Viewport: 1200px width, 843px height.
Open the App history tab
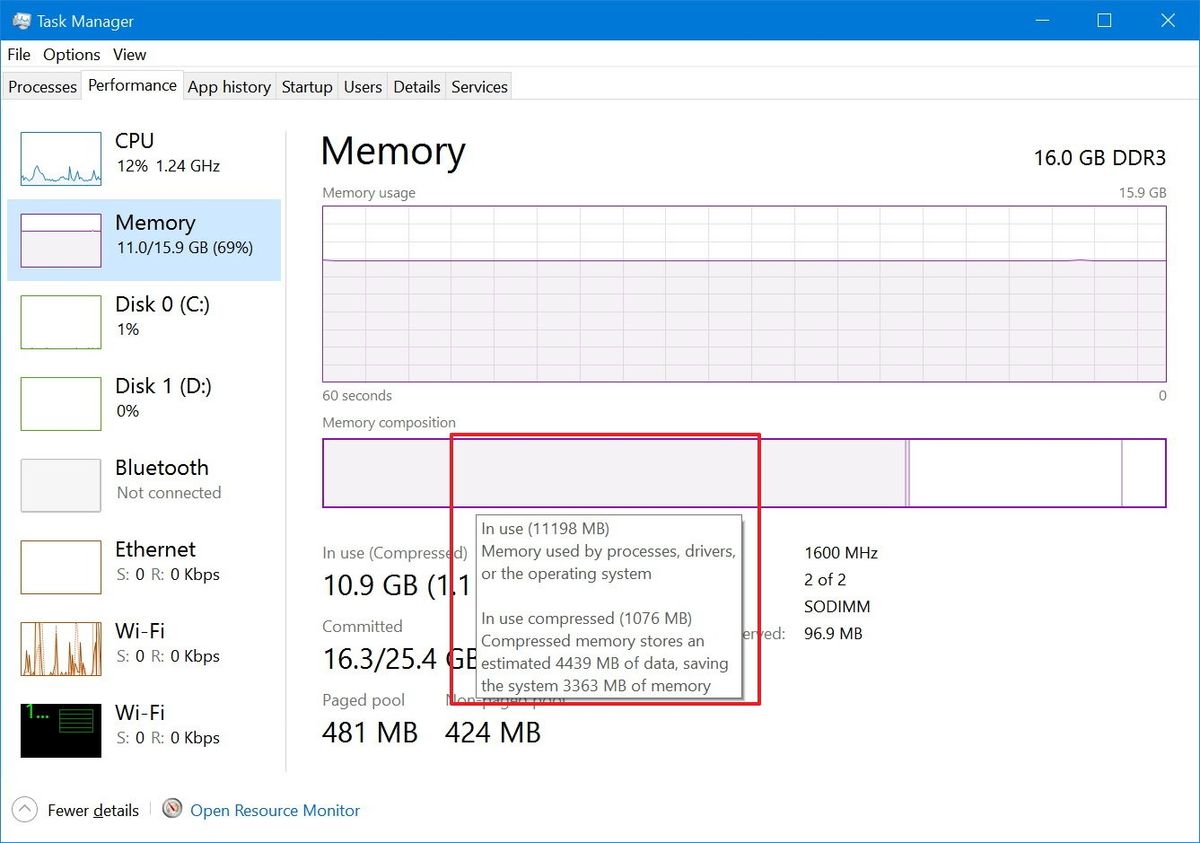pyautogui.click(x=229, y=87)
